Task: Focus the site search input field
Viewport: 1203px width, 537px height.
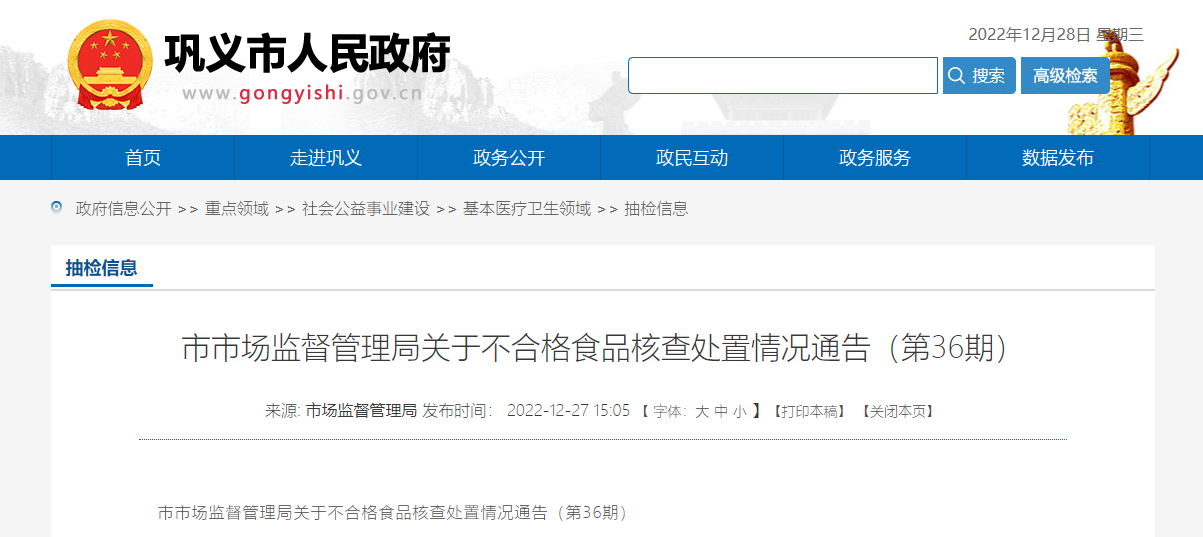Action: [x=783, y=76]
